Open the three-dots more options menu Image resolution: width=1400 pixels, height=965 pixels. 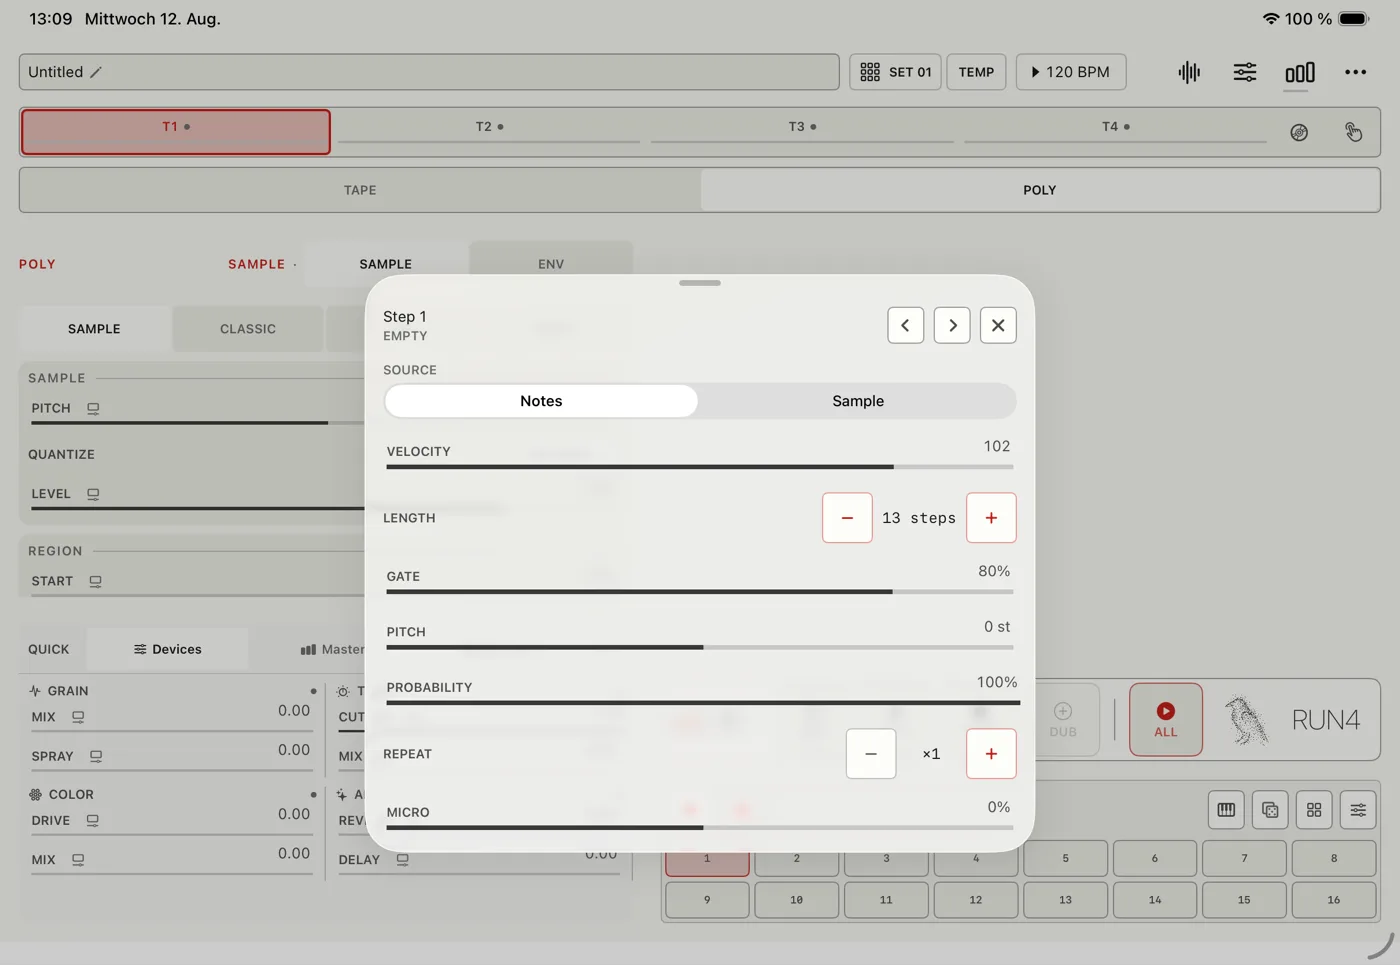pos(1355,72)
